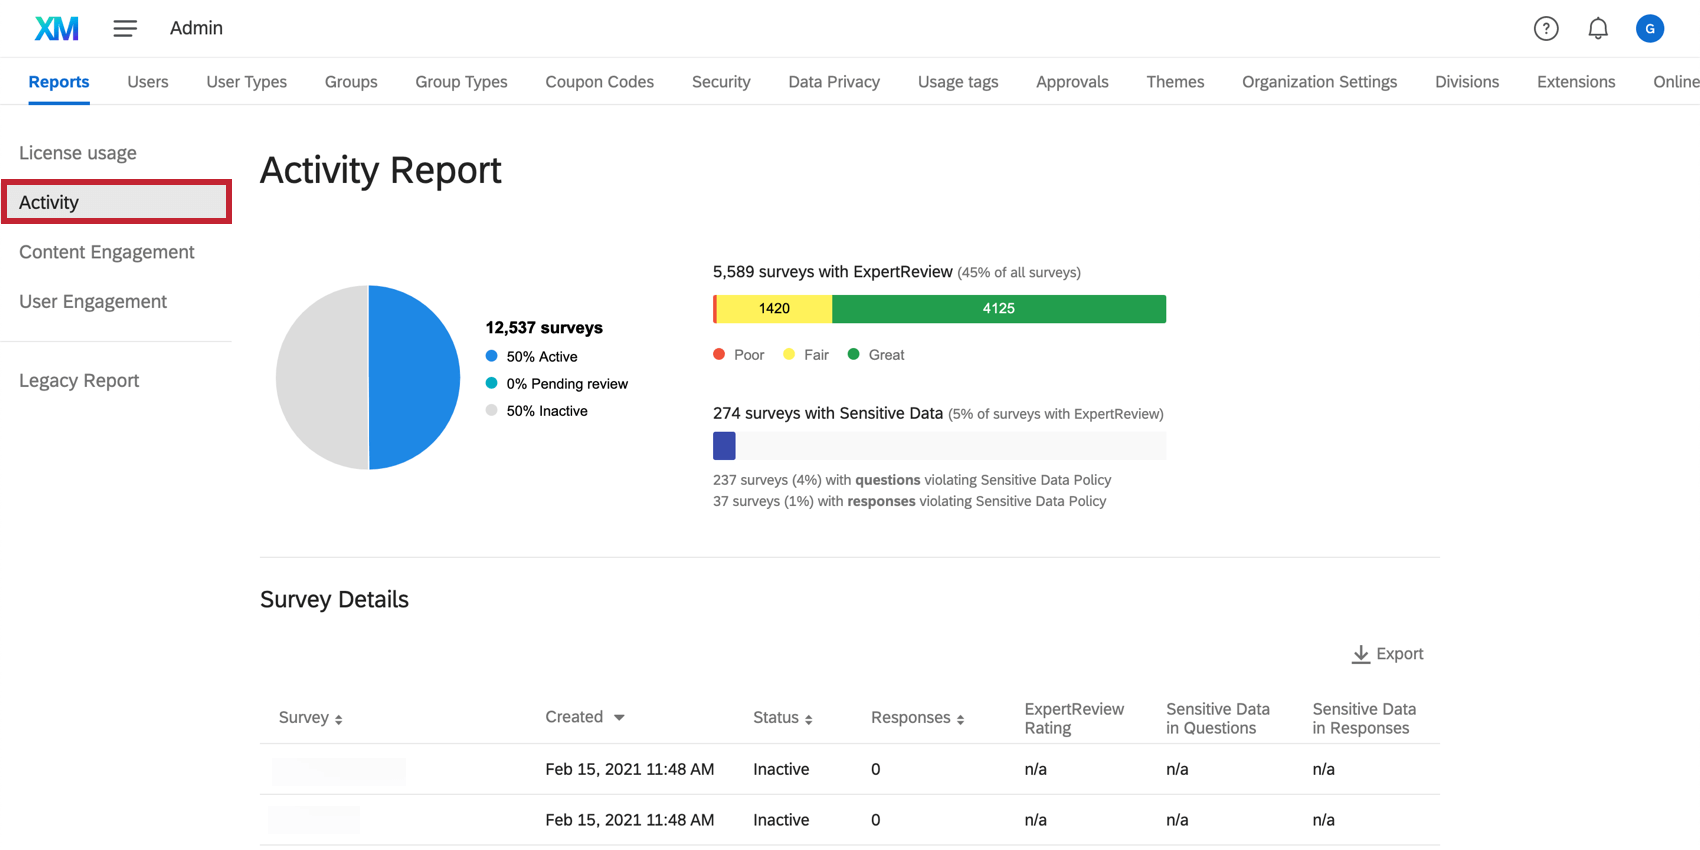
Task: Switch to the Data Privacy tab
Action: pyautogui.click(x=834, y=82)
